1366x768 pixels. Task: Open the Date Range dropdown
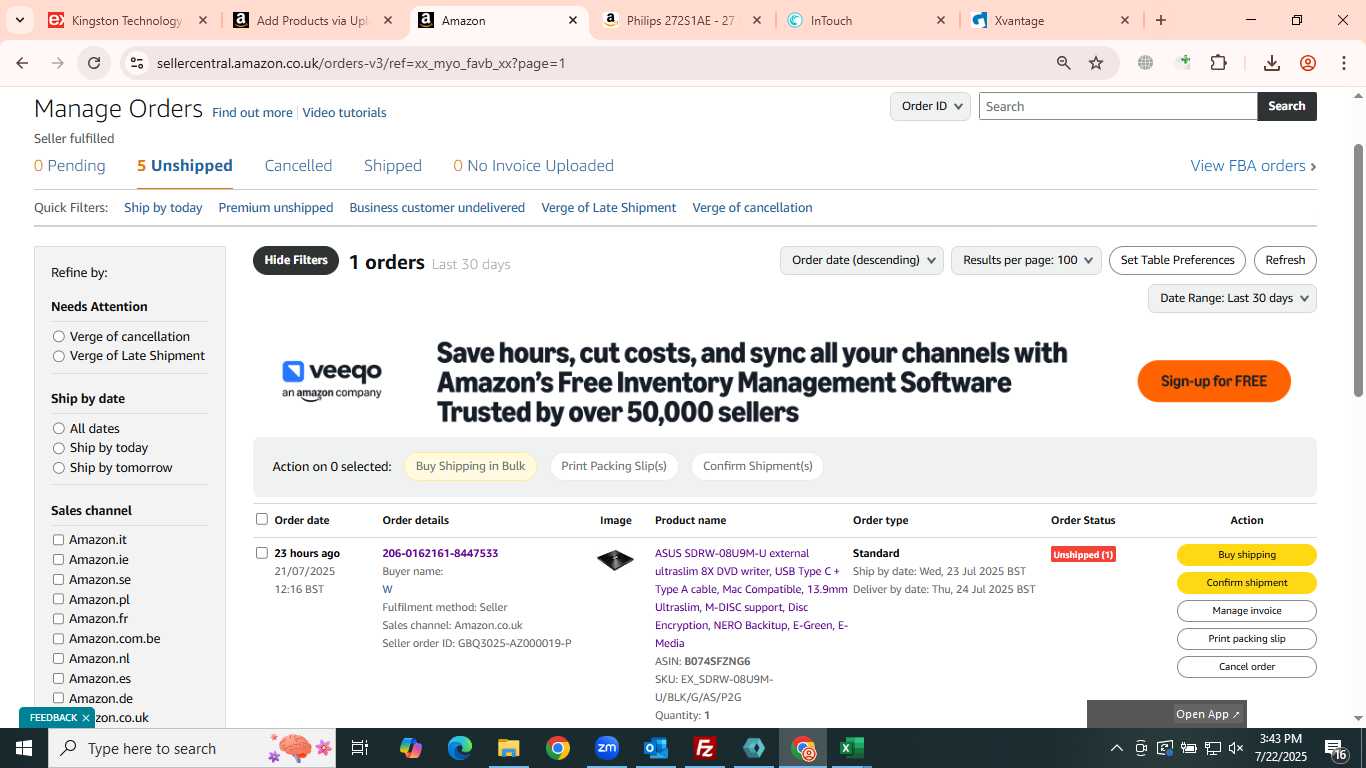pyautogui.click(x=1232, y=298)
